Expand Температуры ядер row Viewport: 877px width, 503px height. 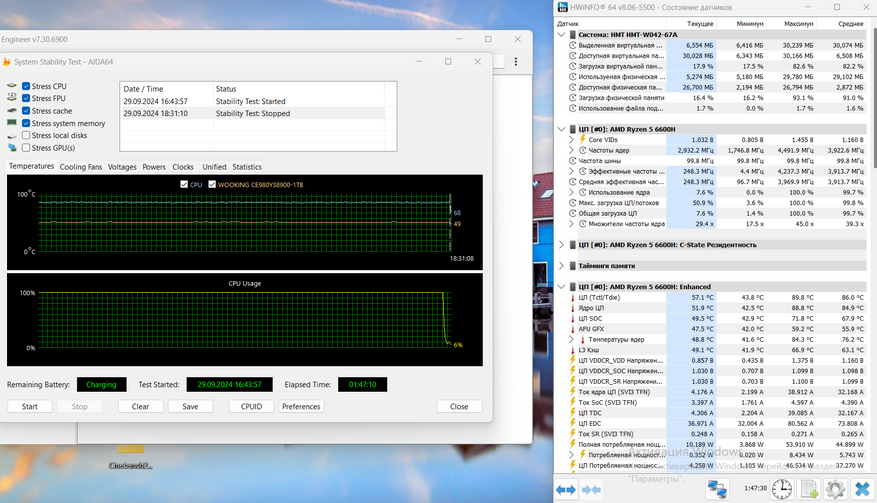[572, 340]
